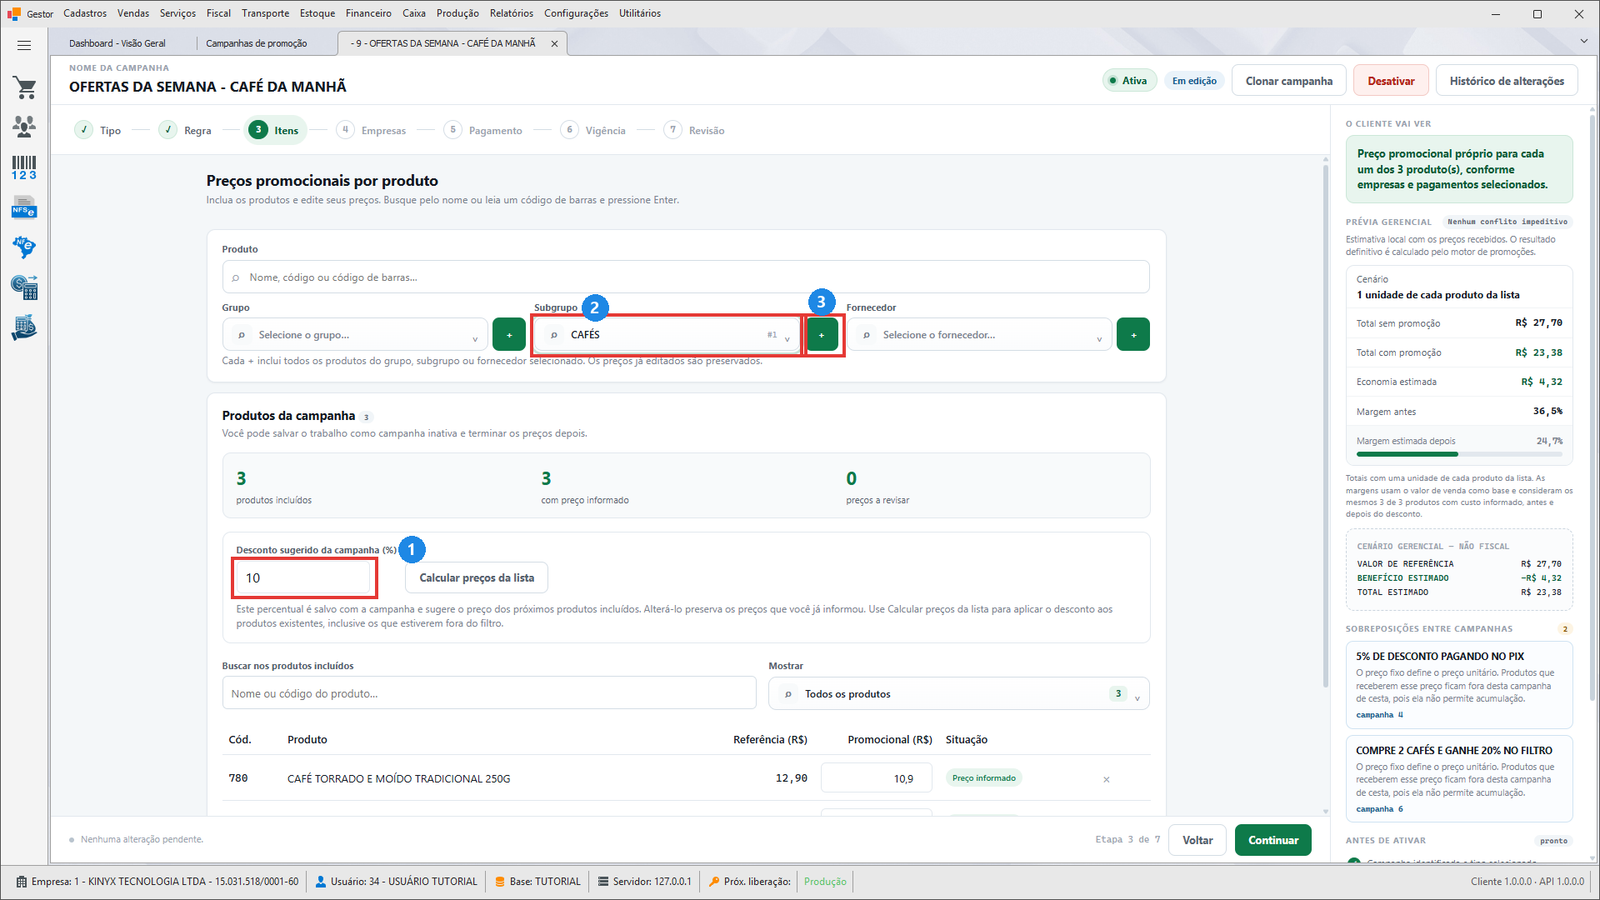1600x900 pixels.
Task: Open the Relatórios menu
Action: 511,13
